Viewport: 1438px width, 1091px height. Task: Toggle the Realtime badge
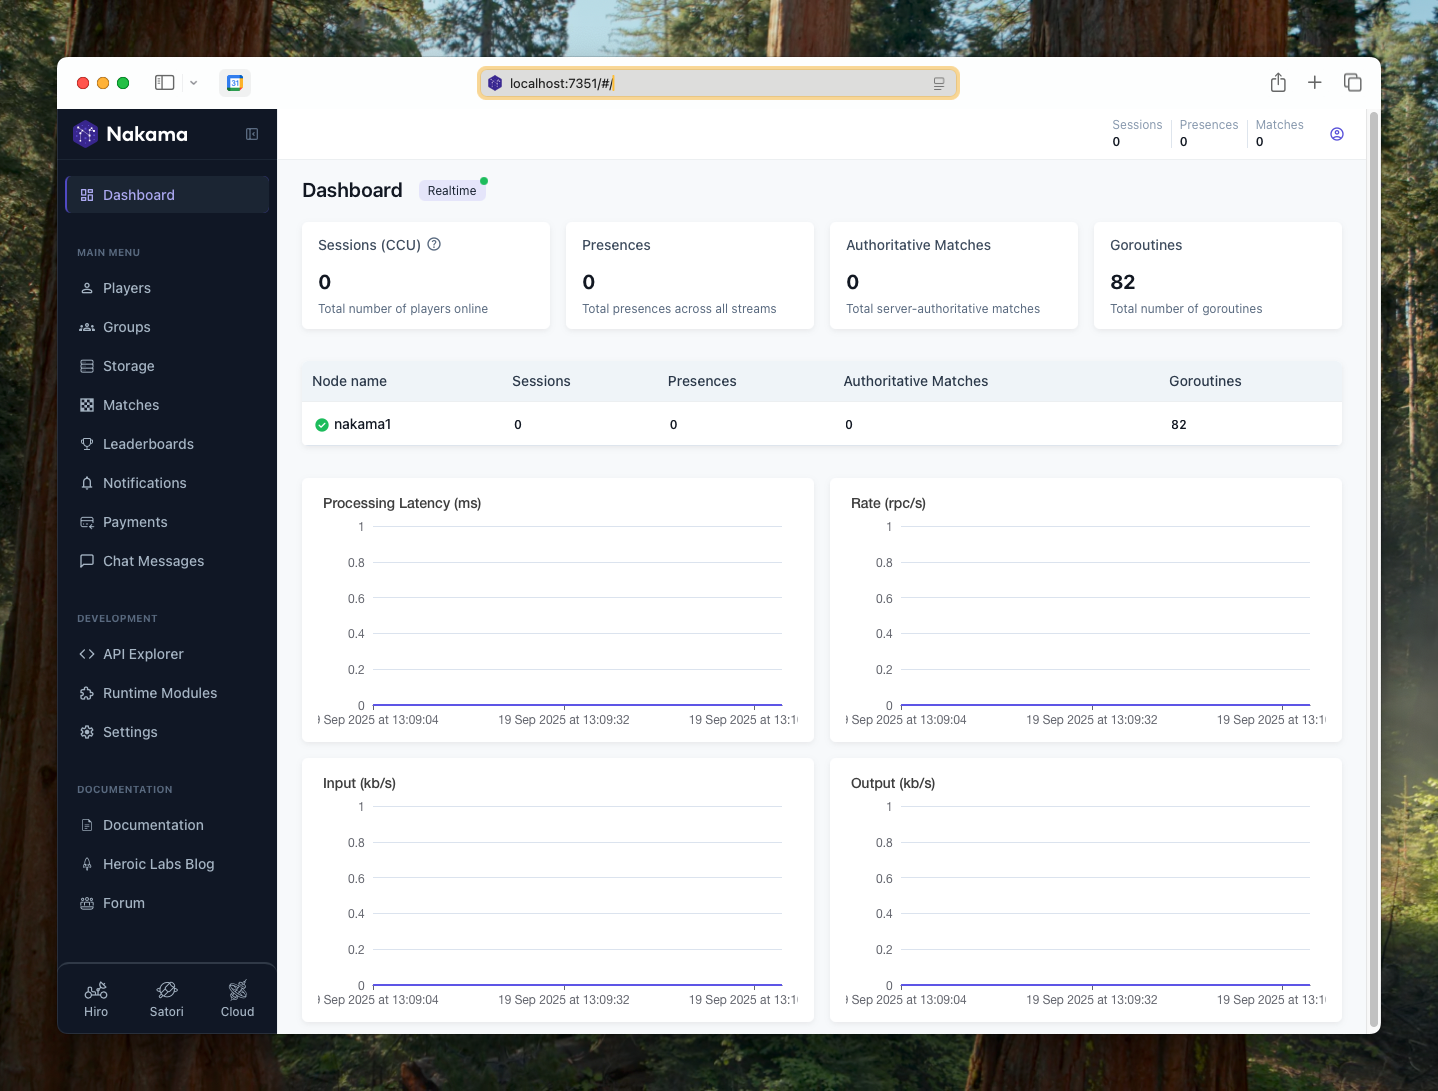point(452,191)
